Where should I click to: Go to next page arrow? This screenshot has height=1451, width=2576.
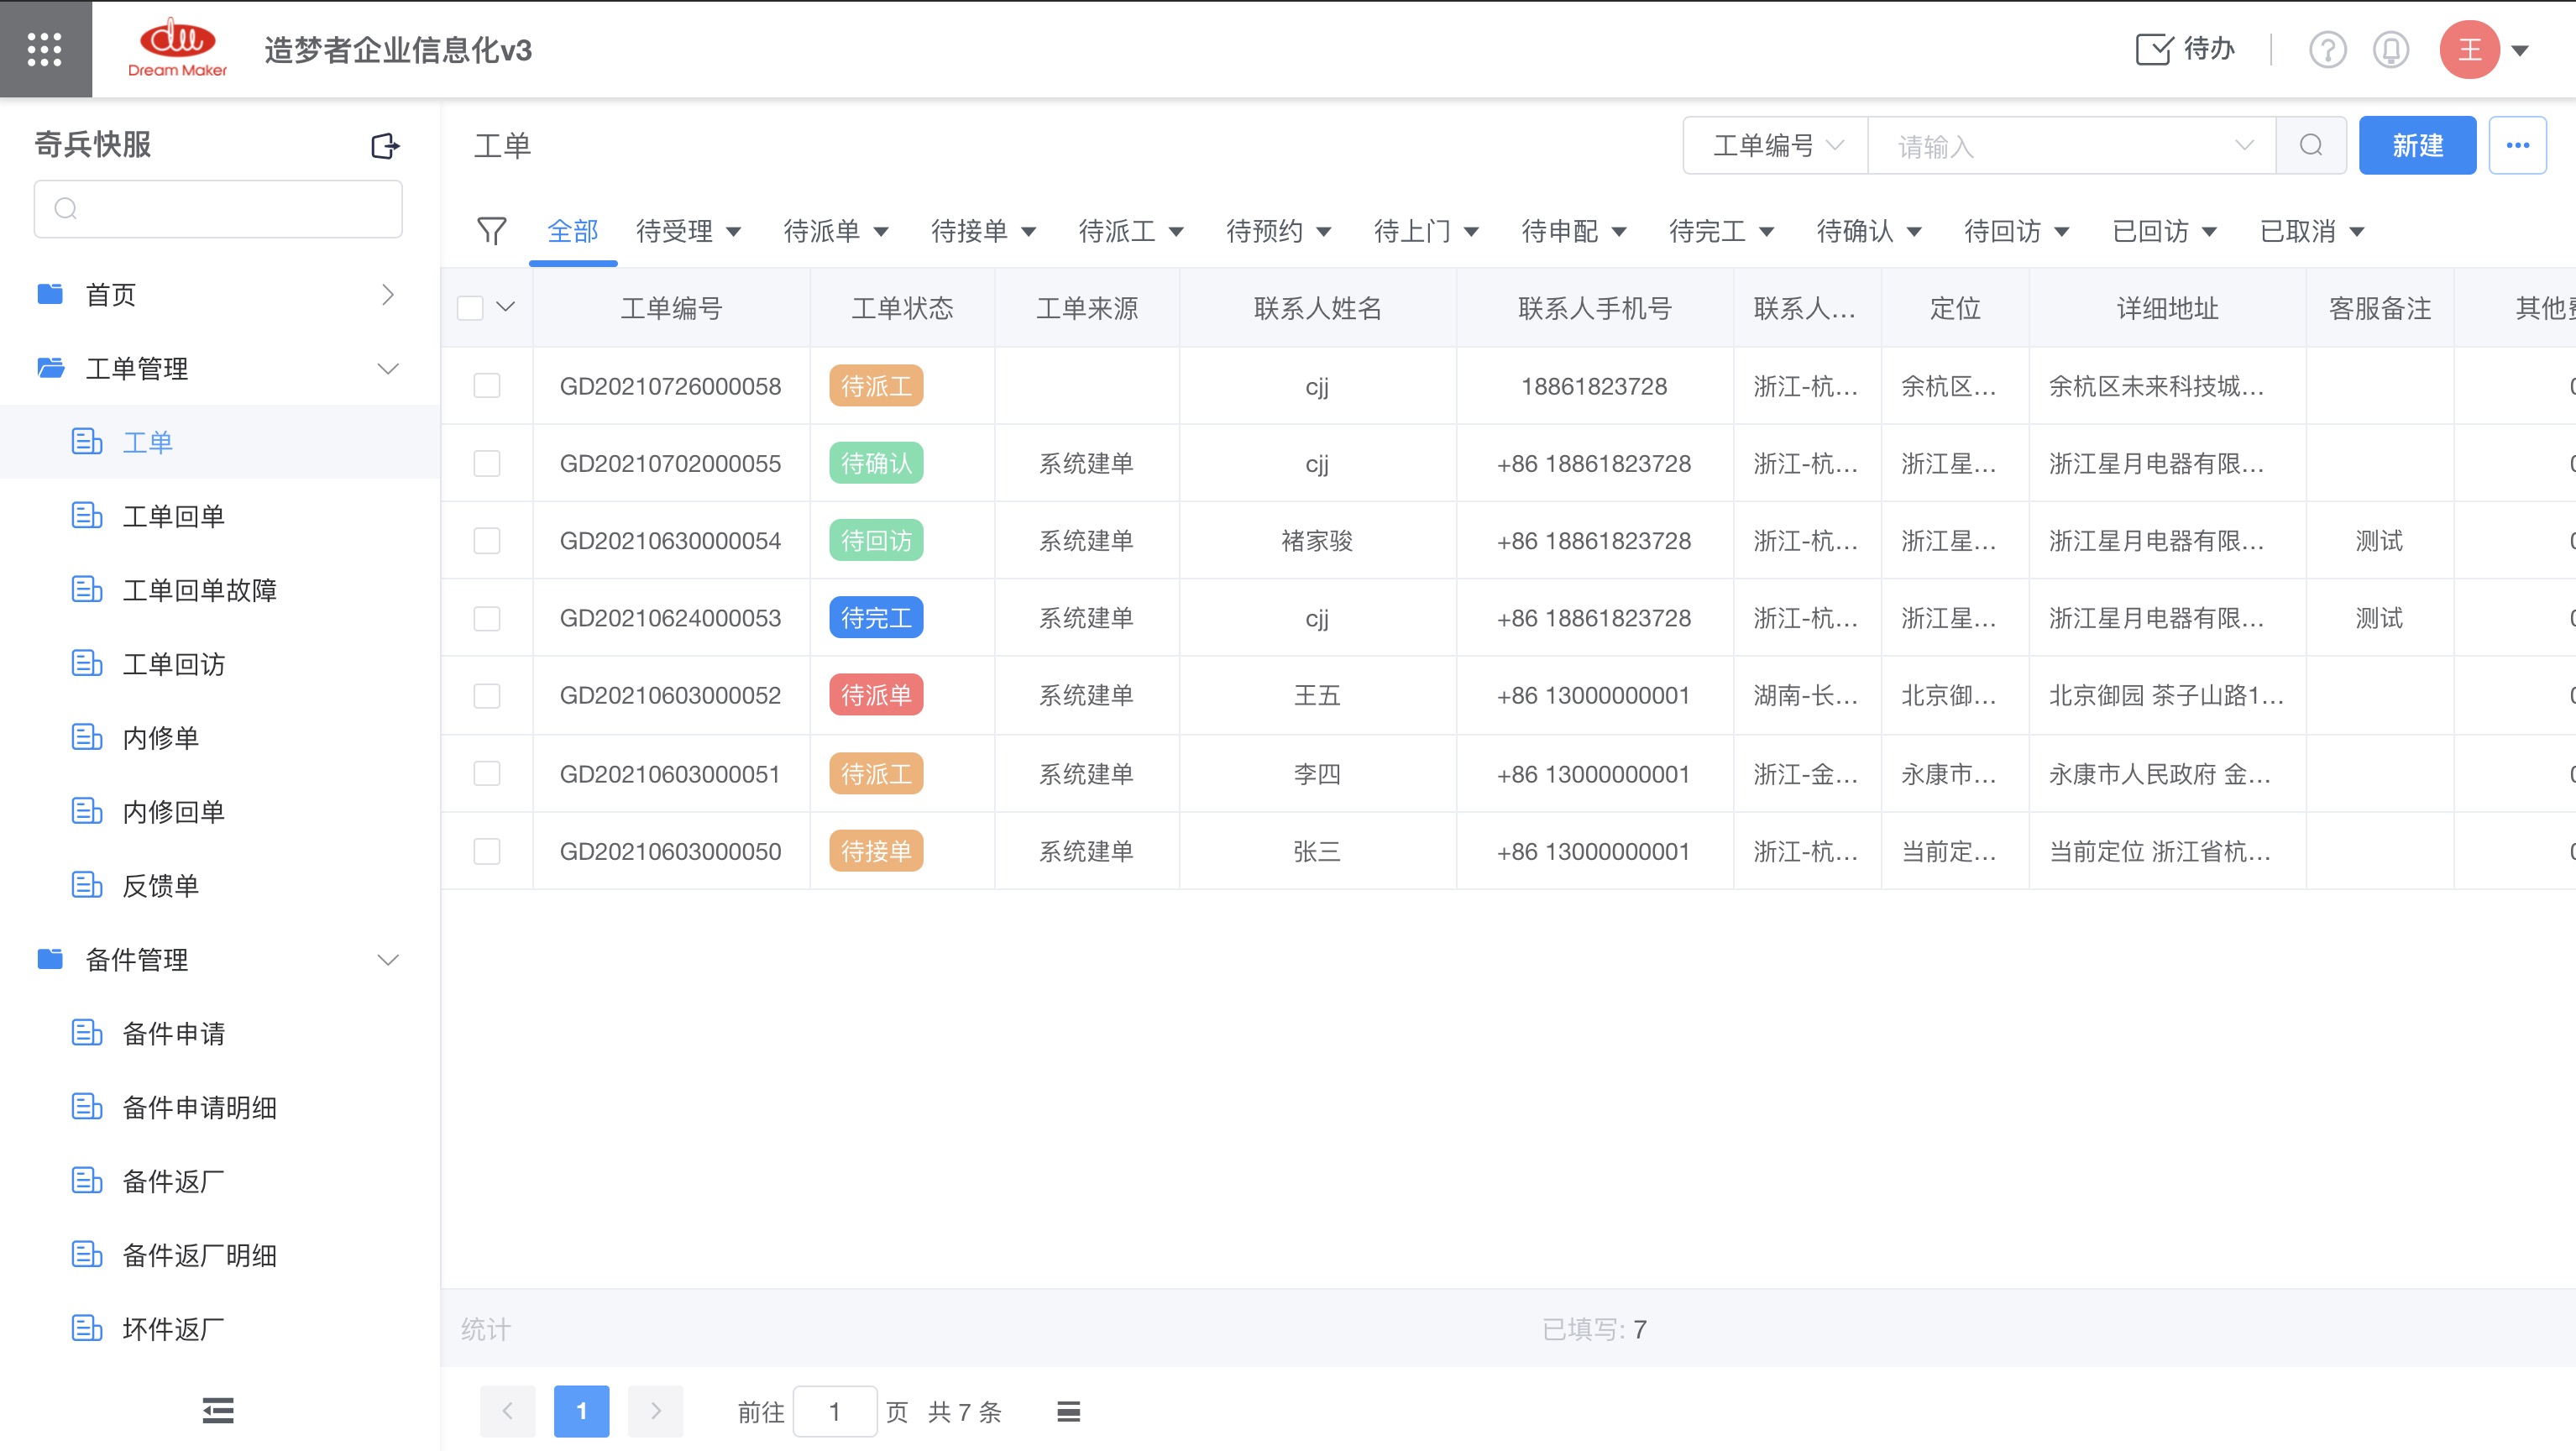[x=655, y=1411]
